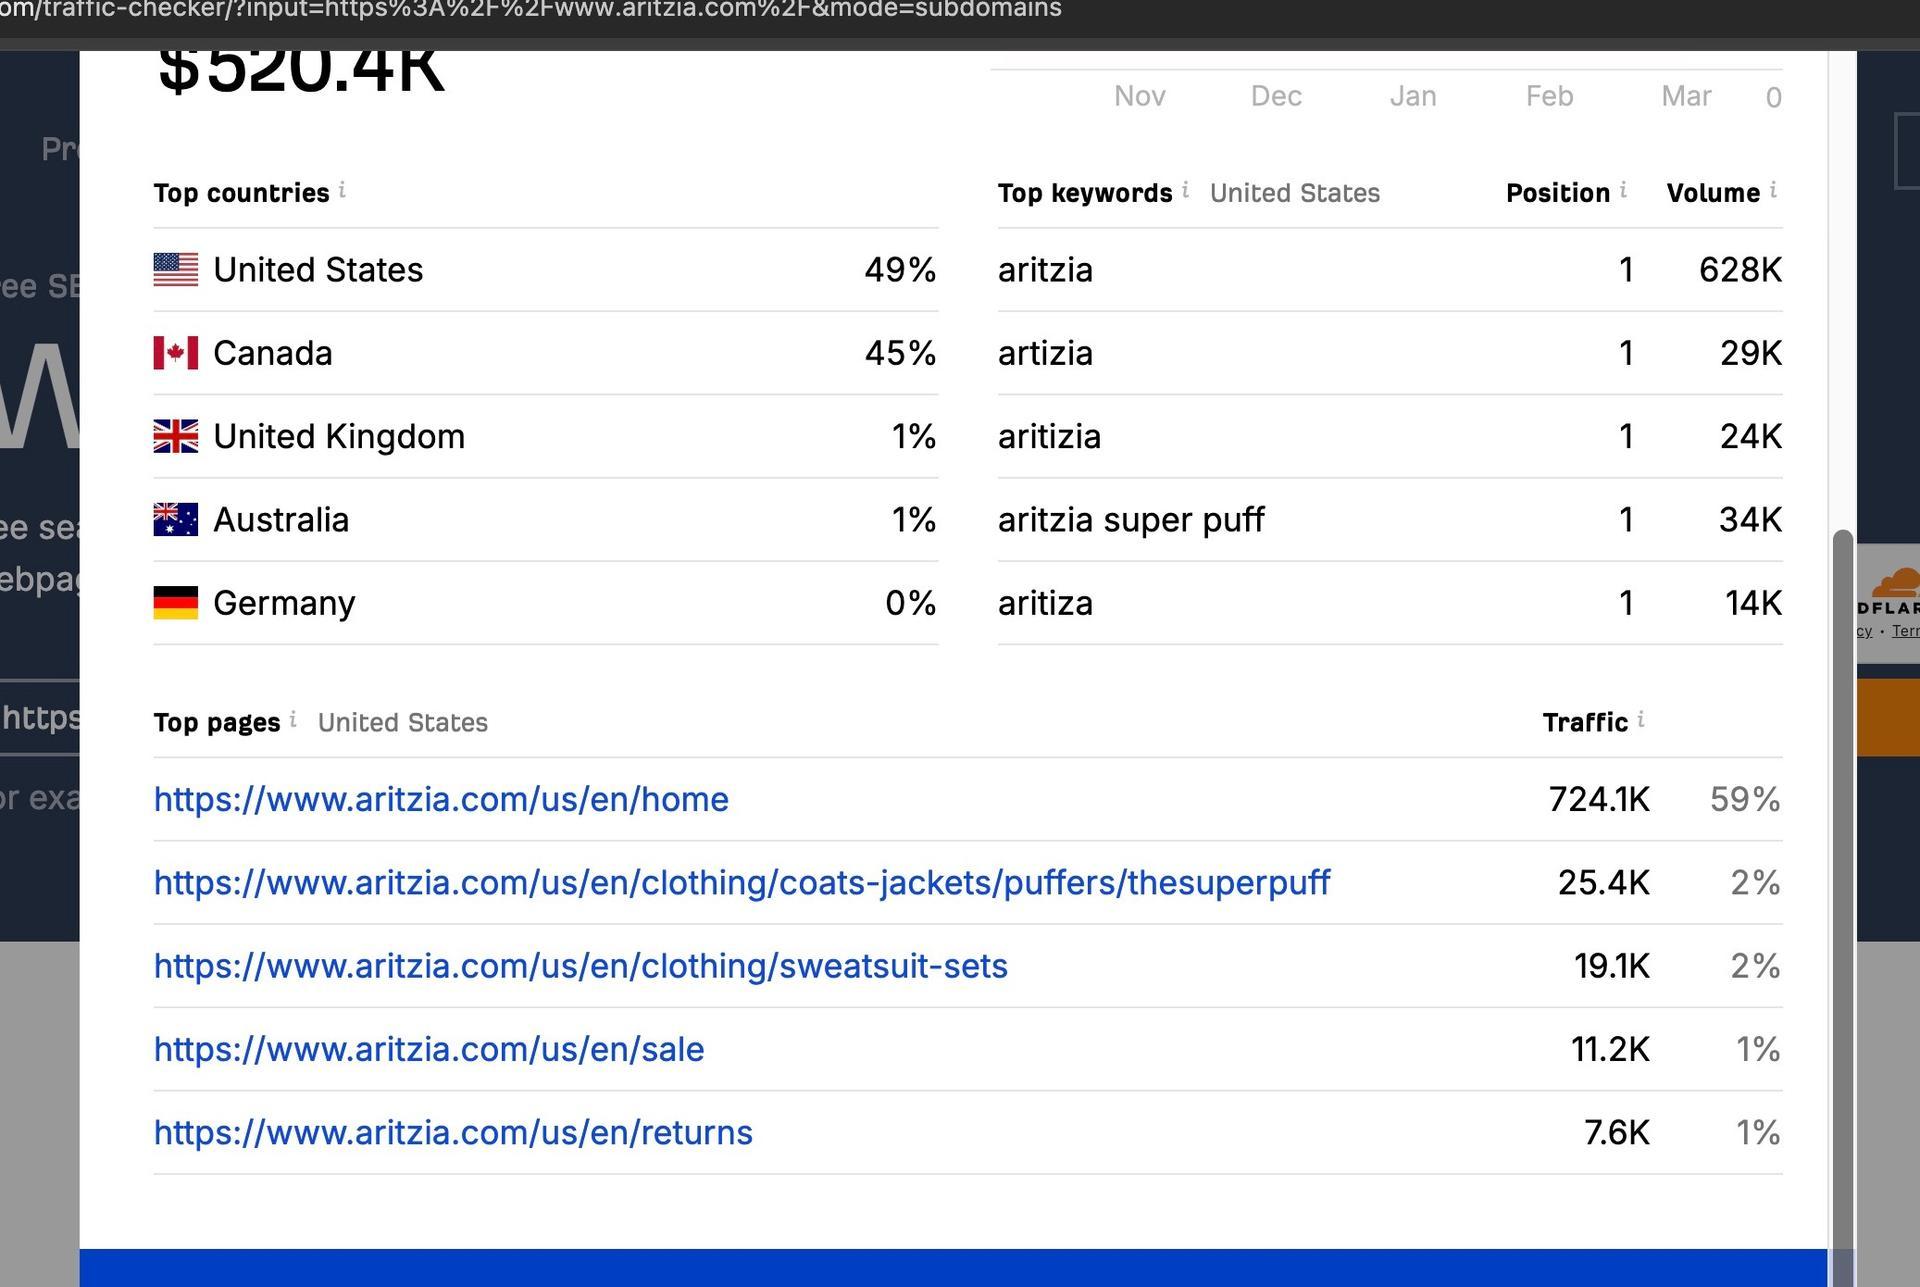The image size is (1920, 1287).
Task: Click the Traffic column info icon
Action: point(1641,719)
